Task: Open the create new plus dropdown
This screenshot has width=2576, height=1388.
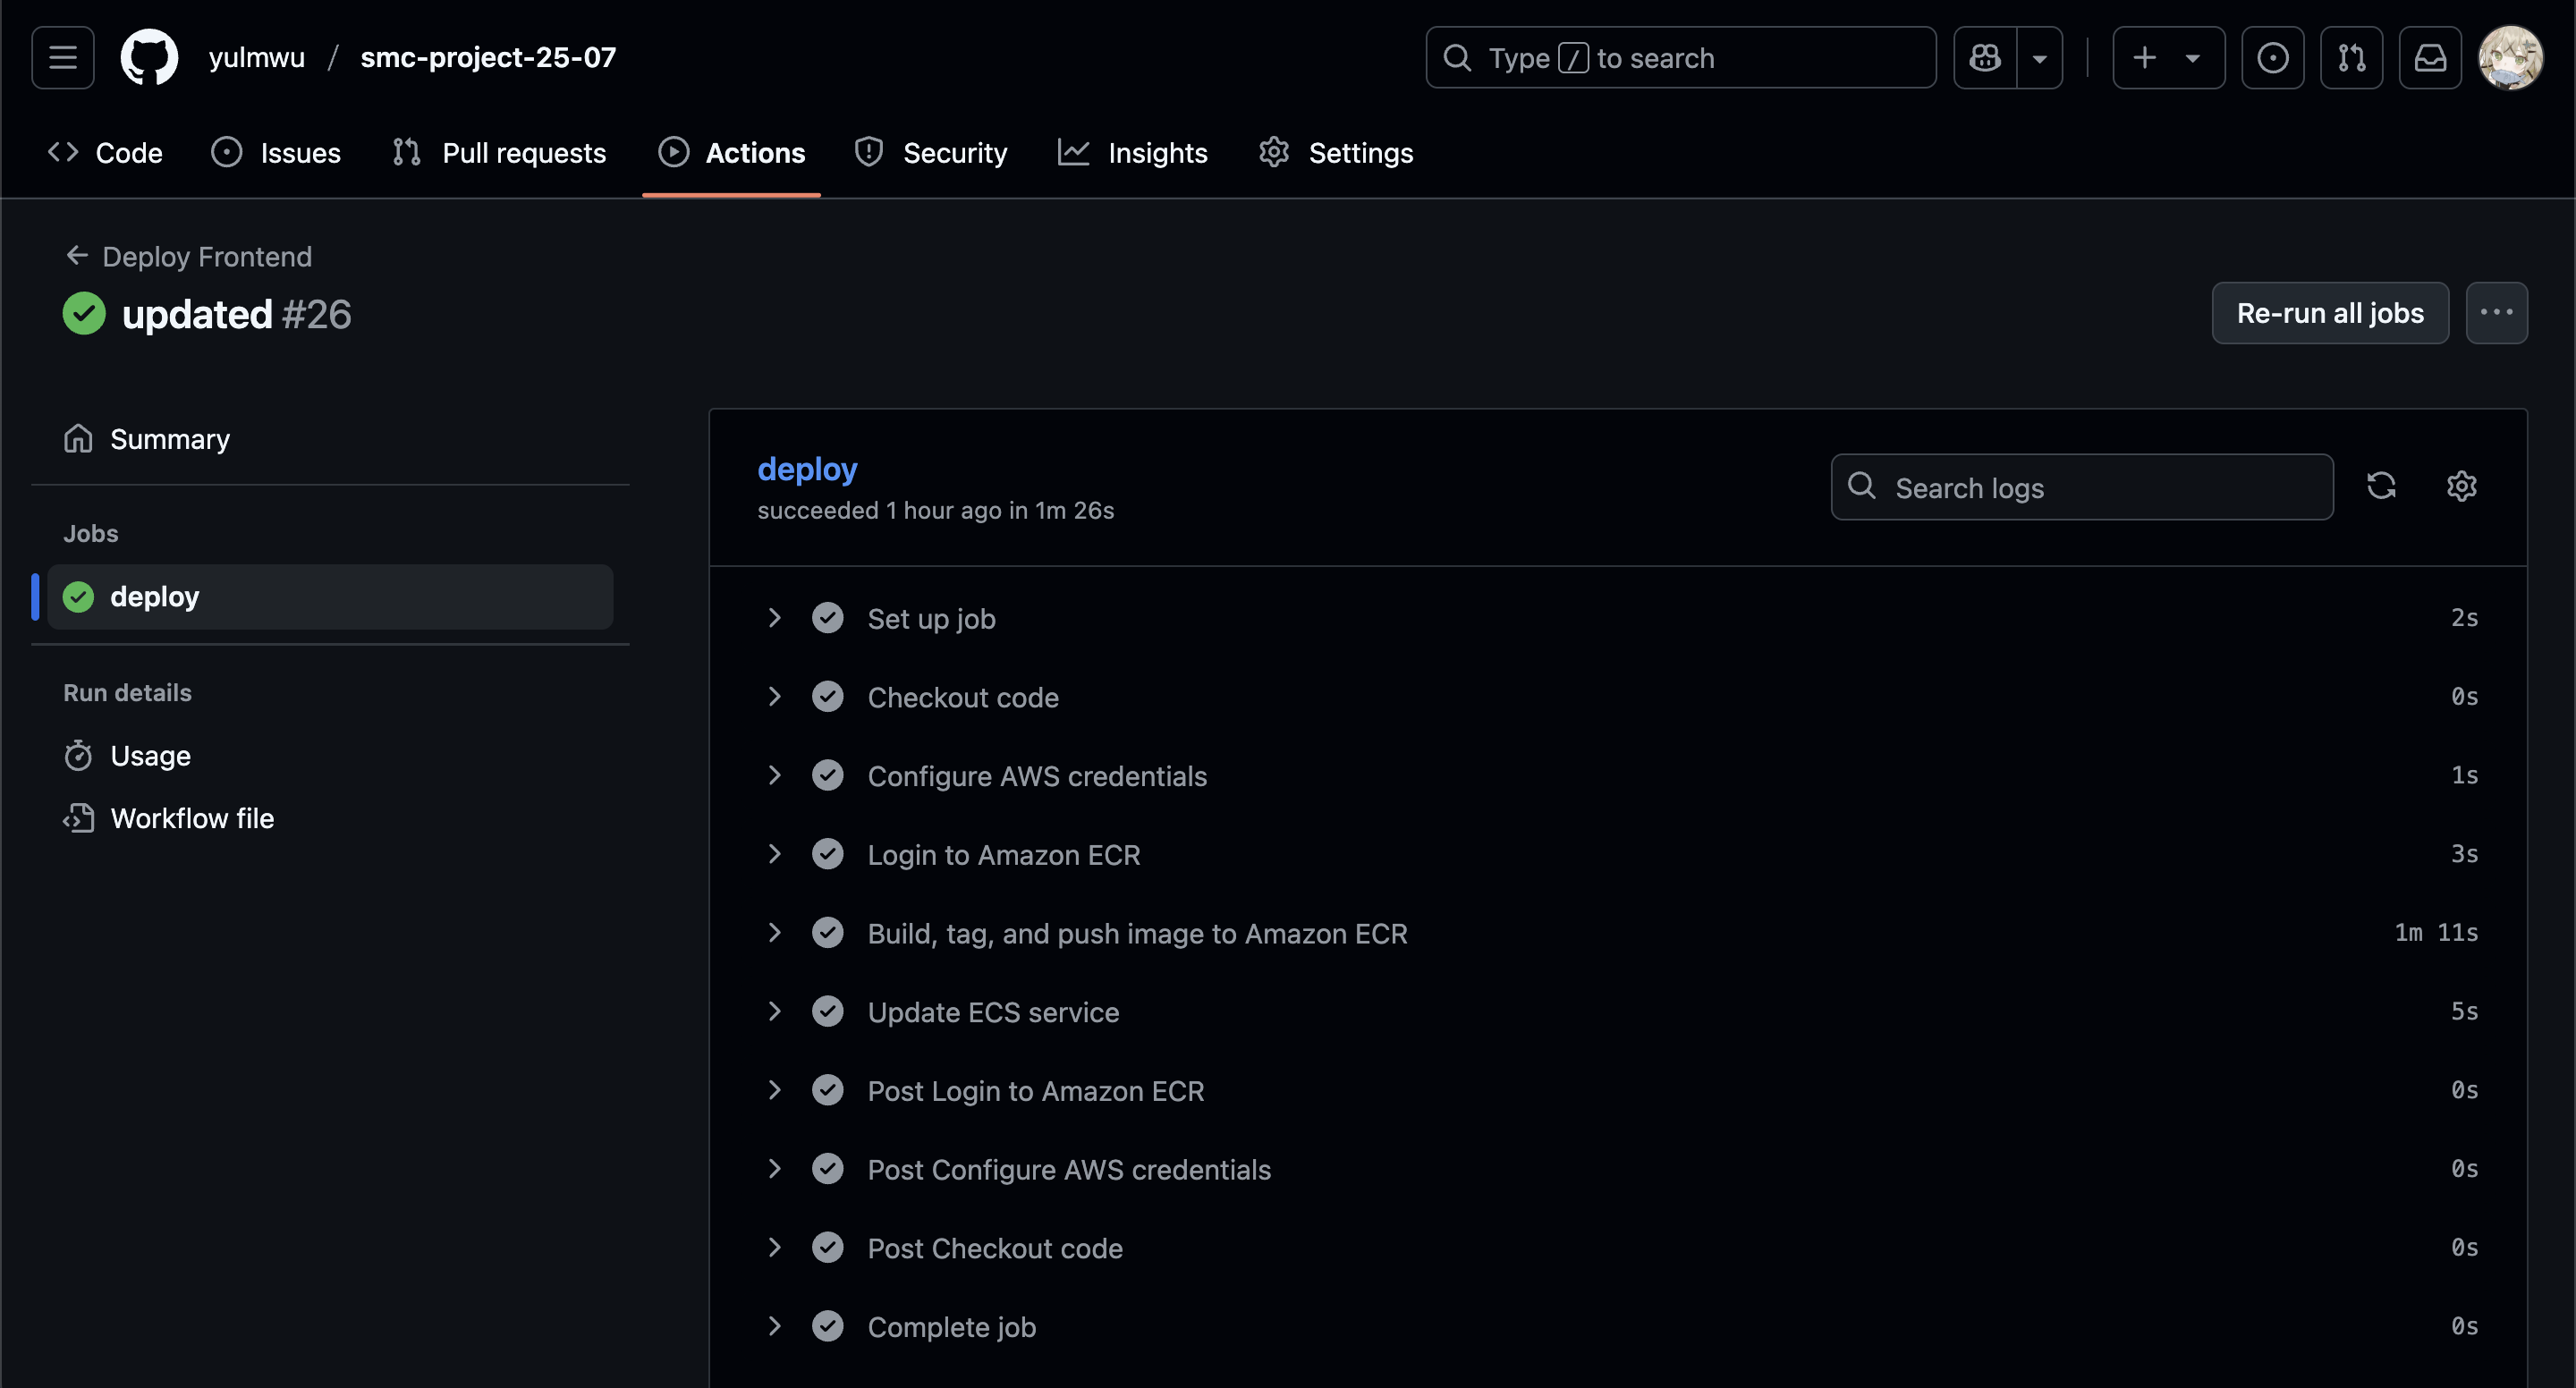Action: [2167, 57]
